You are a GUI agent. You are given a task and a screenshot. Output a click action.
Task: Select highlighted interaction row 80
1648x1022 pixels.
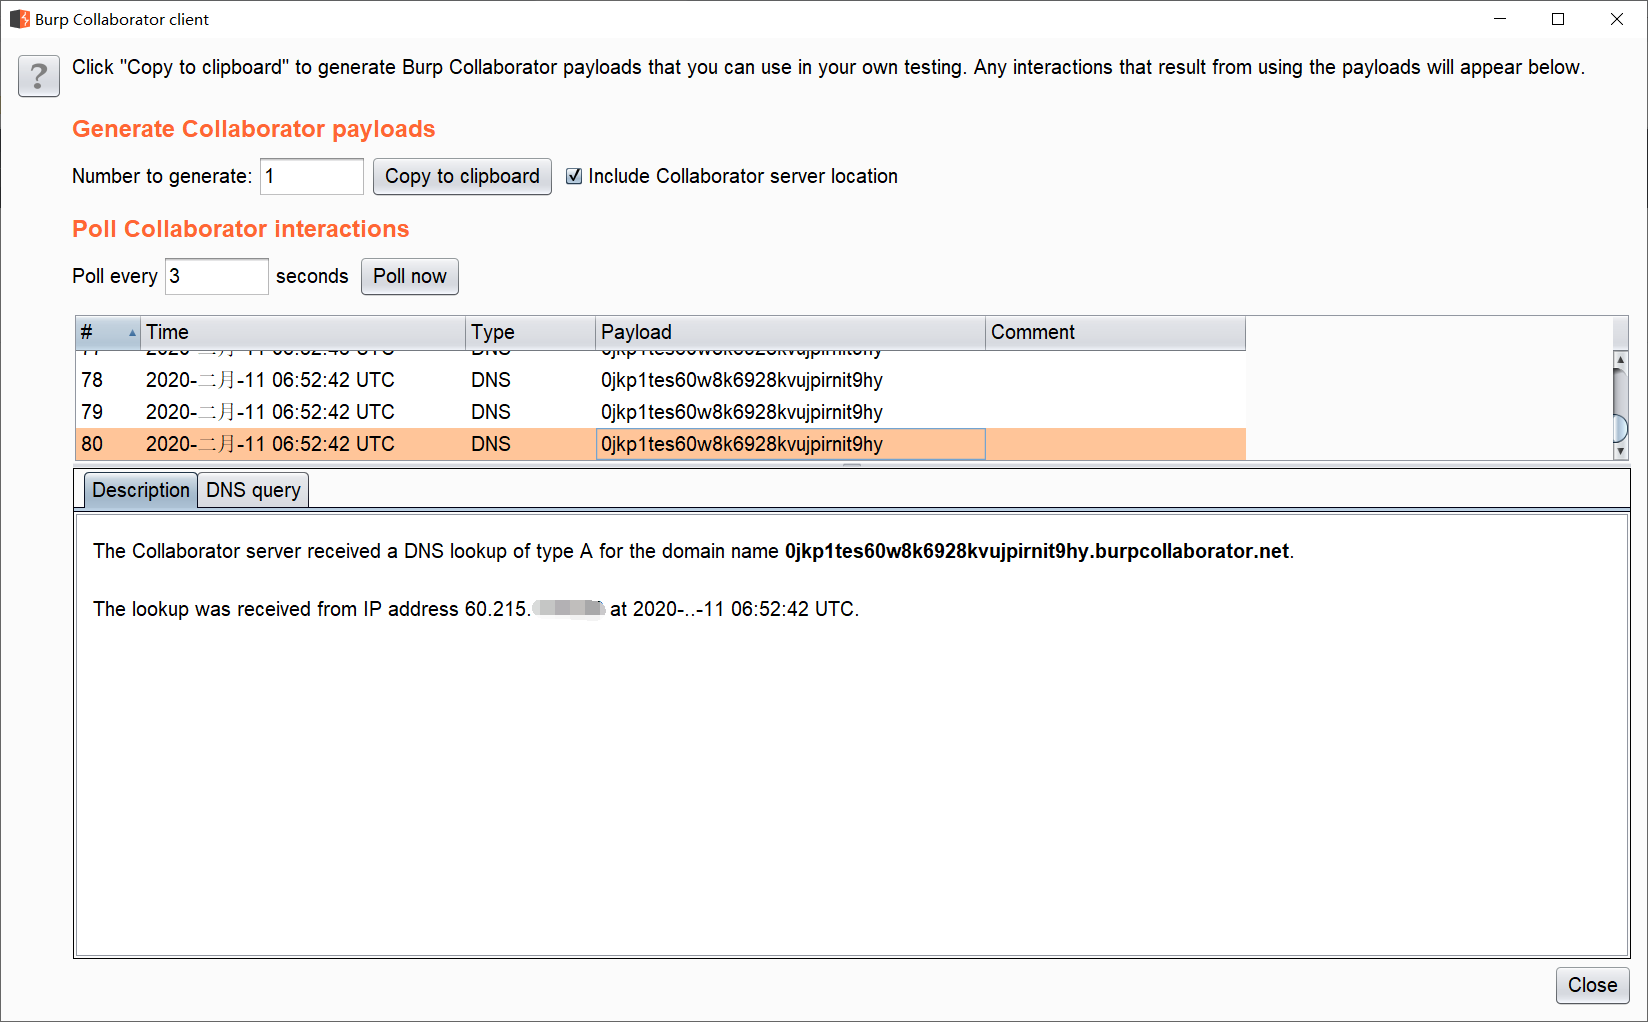(660, 444)
